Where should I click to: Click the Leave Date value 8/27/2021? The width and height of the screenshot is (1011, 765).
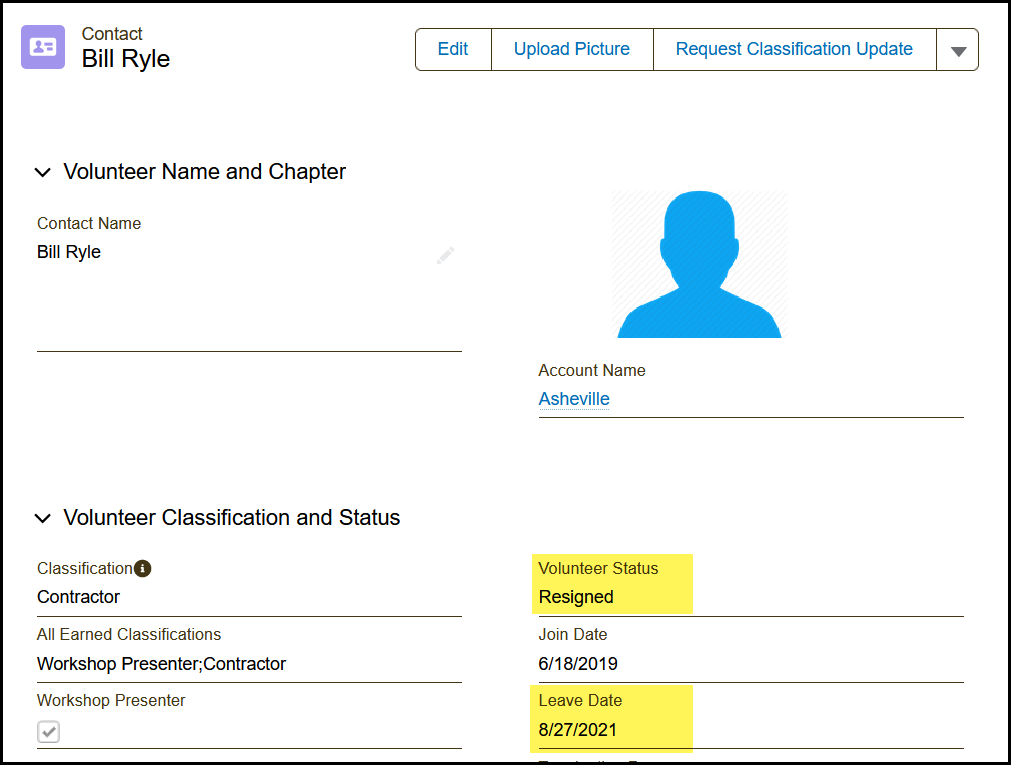578,730
